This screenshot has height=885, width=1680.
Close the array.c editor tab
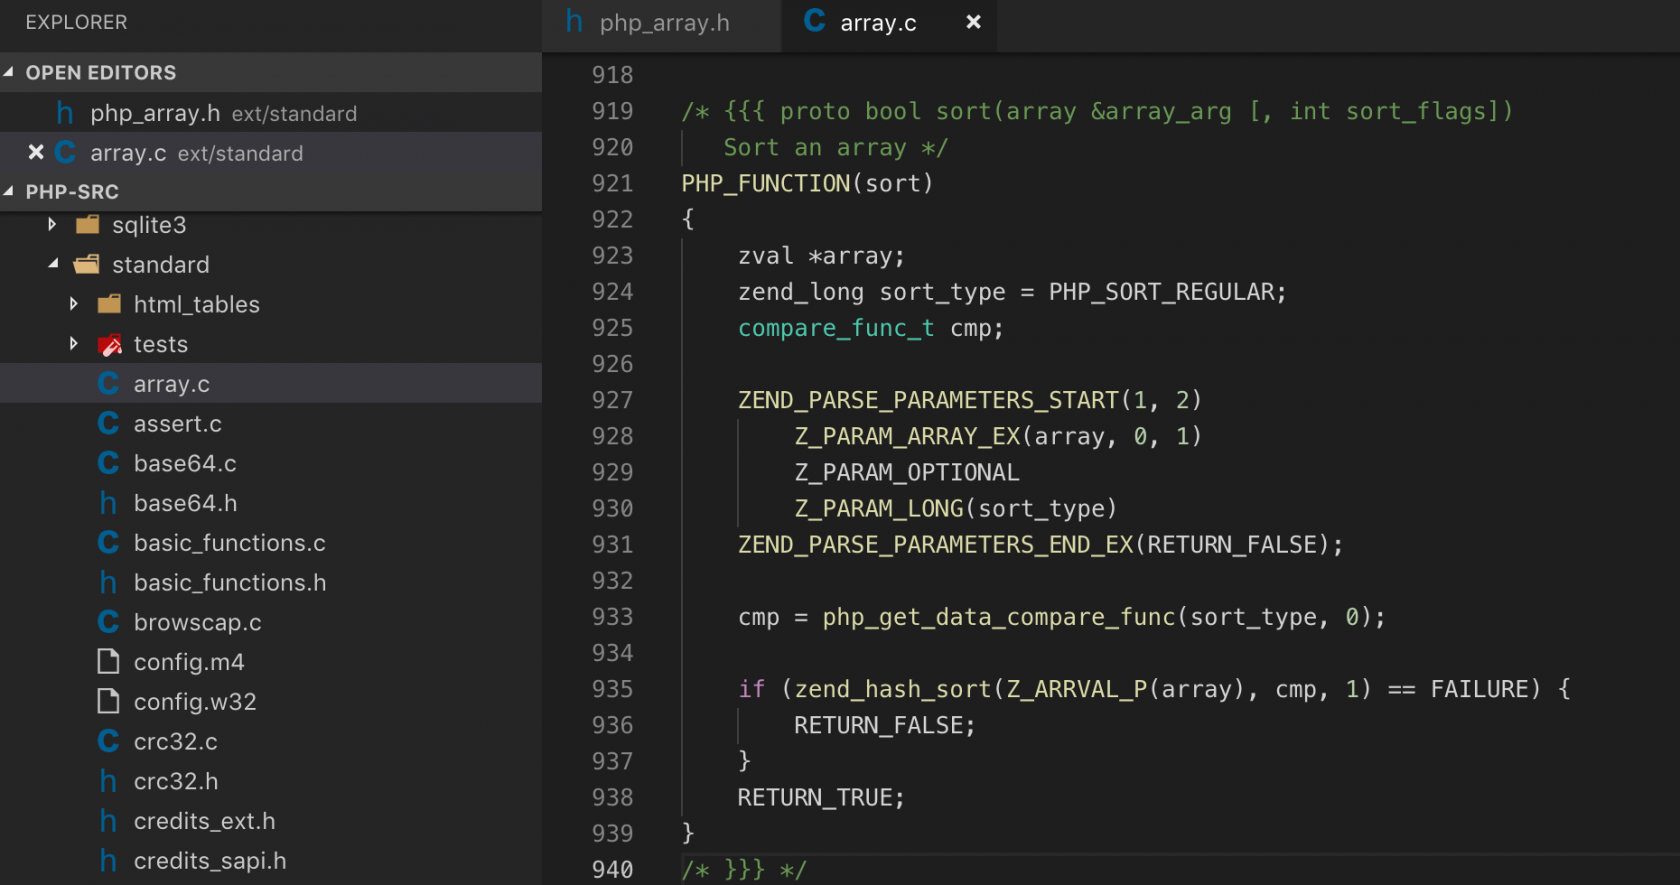click(973, 22)
